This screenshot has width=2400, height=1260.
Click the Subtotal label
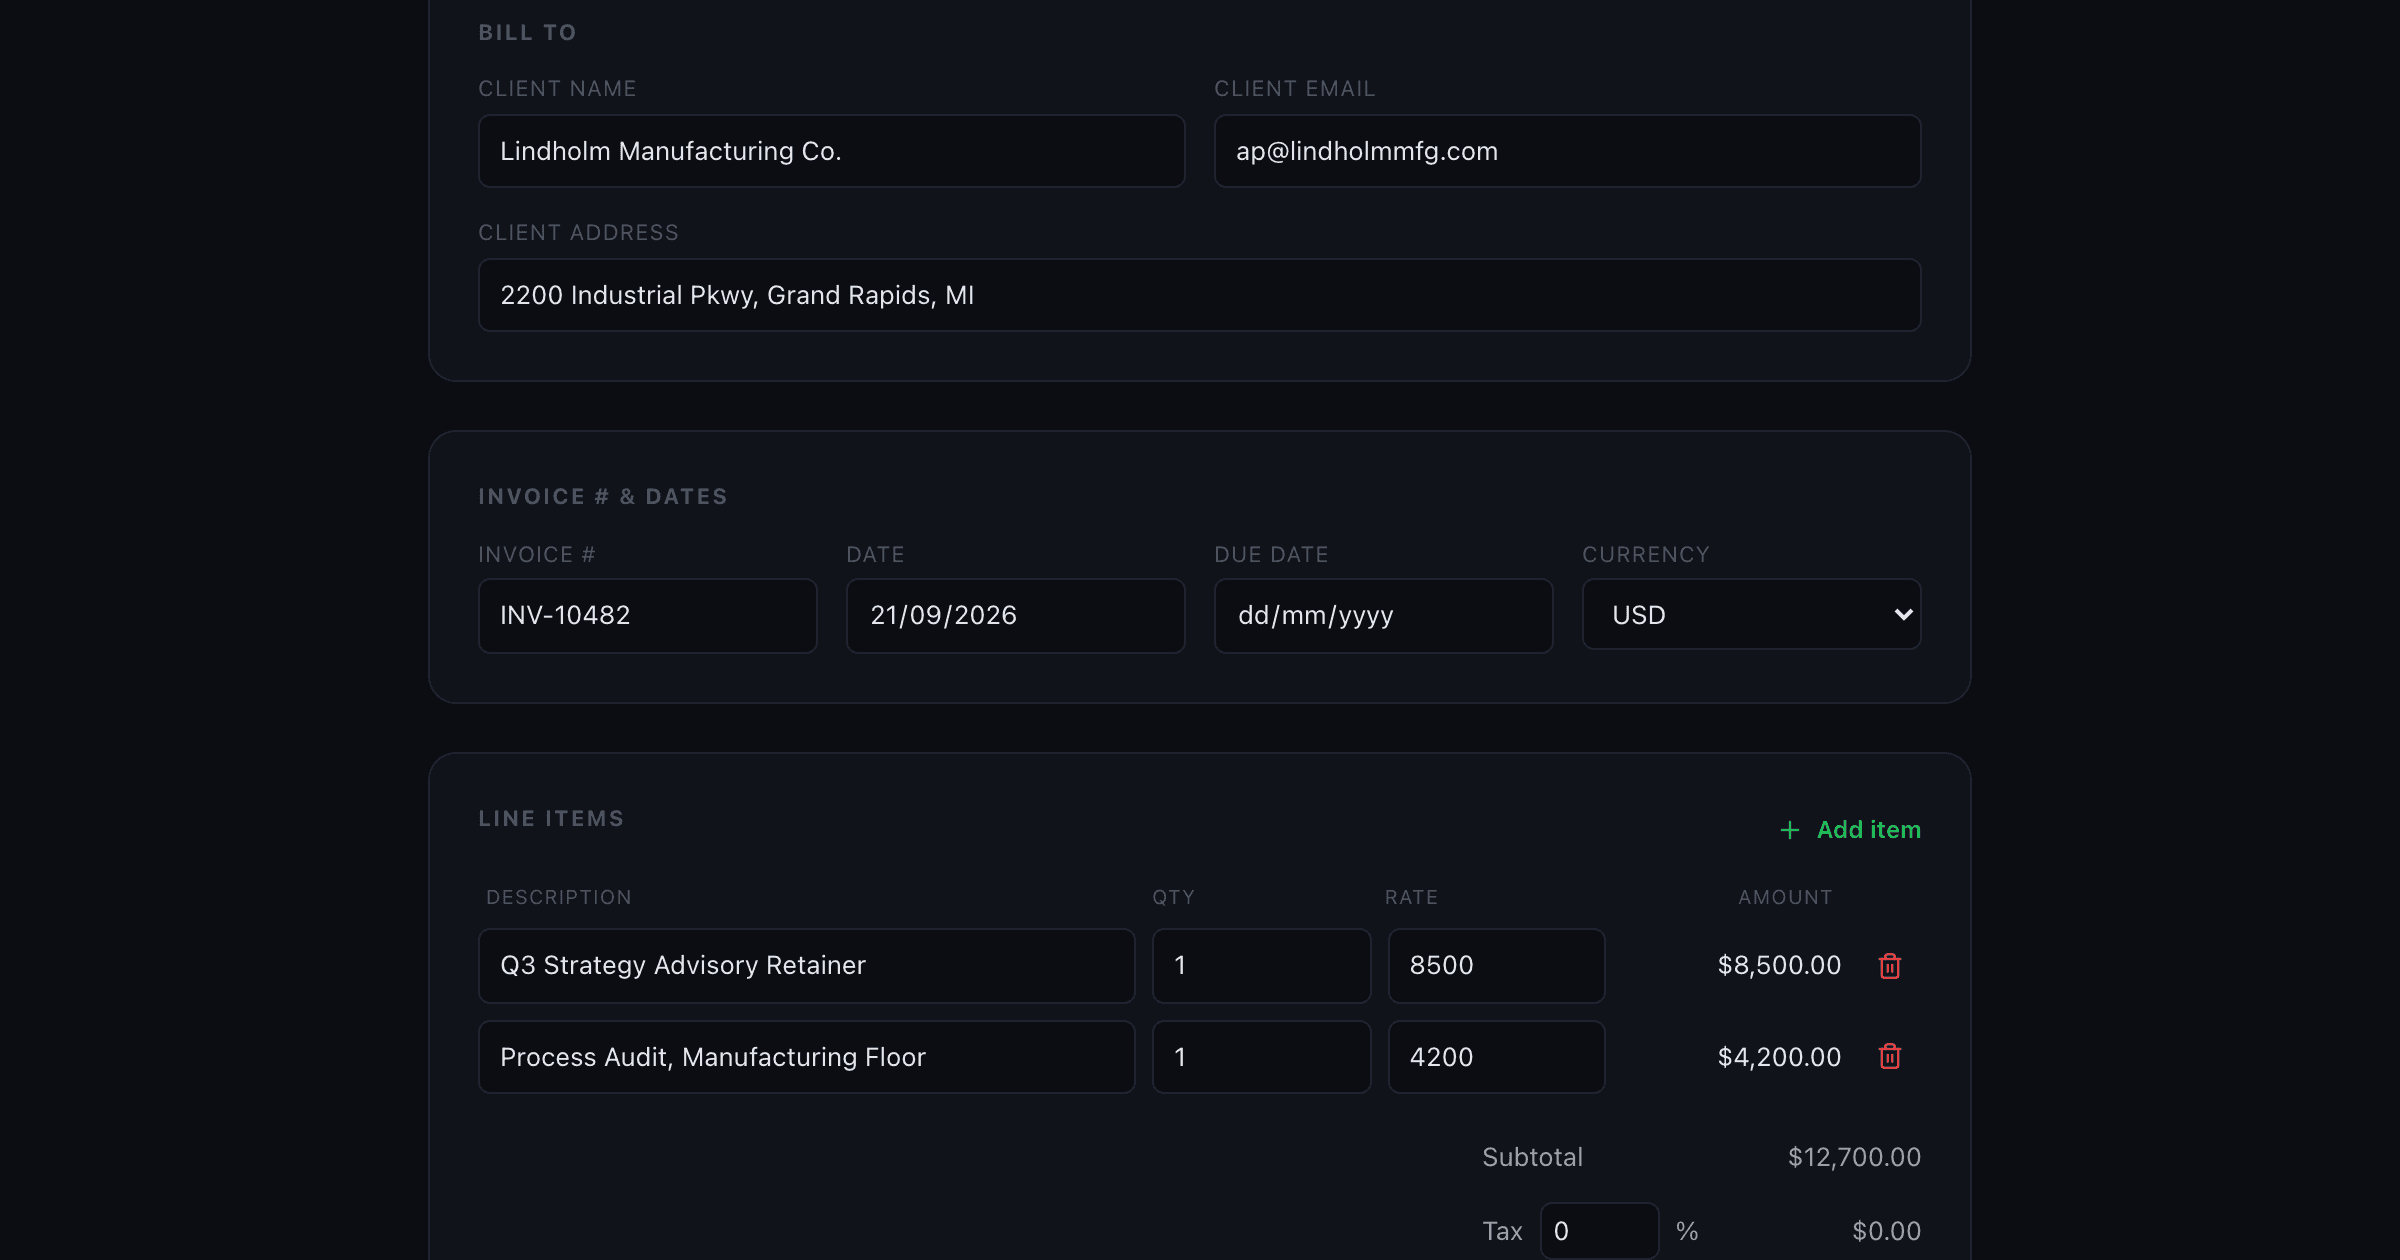[x=1532, y=1157]
